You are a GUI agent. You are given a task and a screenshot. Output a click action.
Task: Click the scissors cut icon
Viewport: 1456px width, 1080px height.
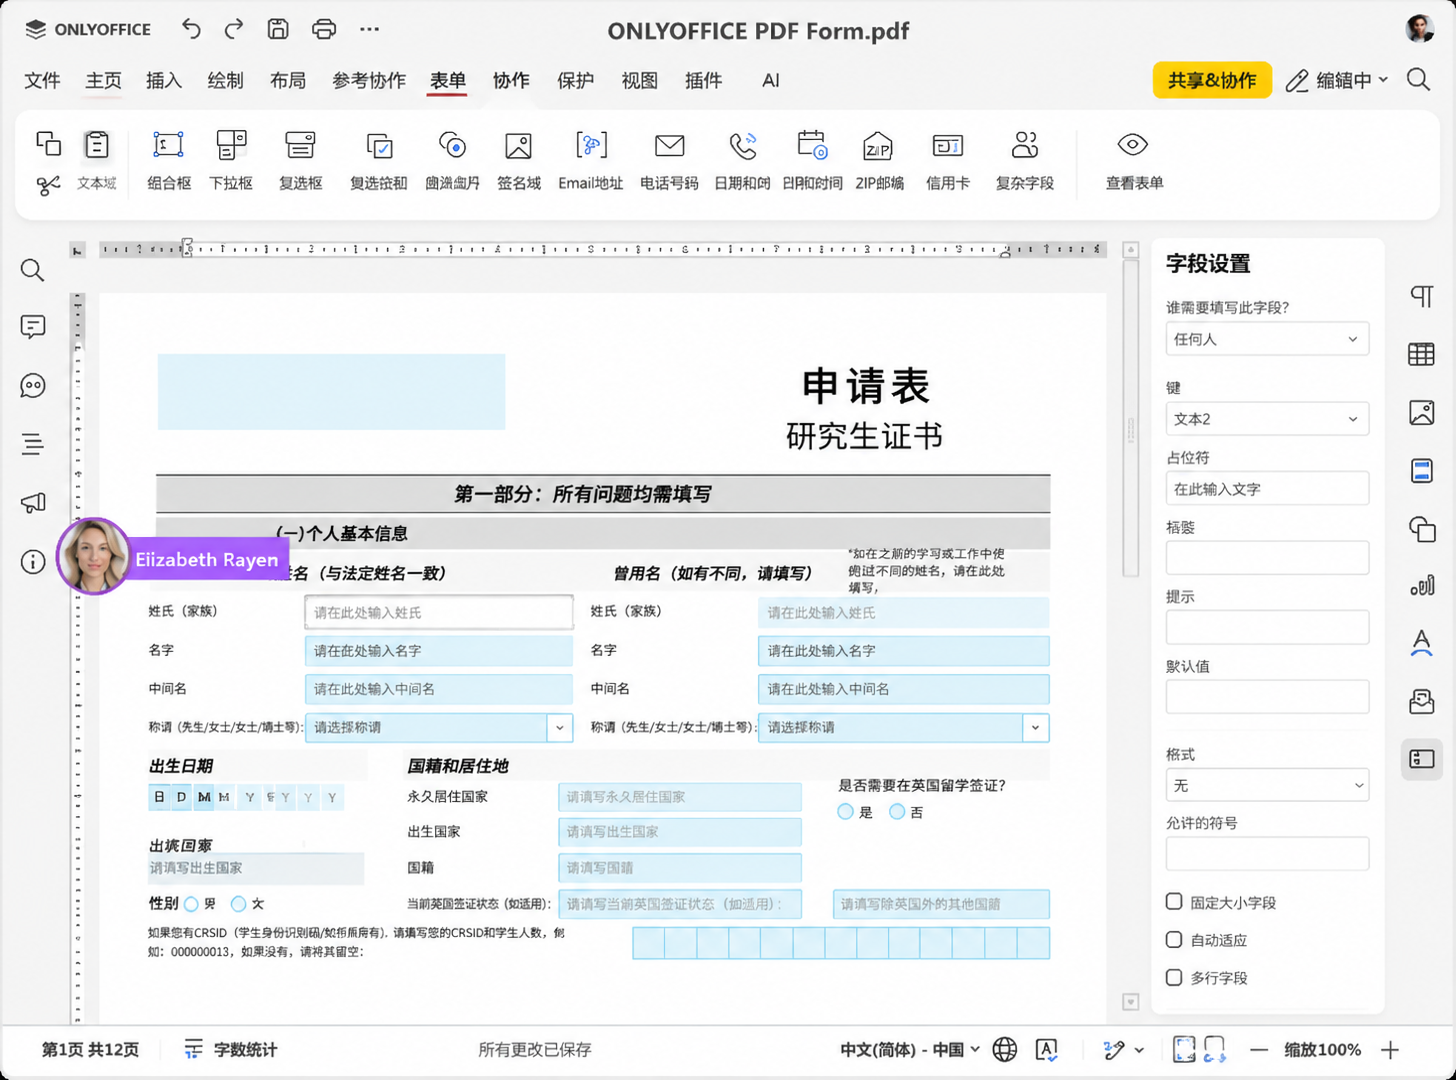pyautogui.click(x=48, y=185)
